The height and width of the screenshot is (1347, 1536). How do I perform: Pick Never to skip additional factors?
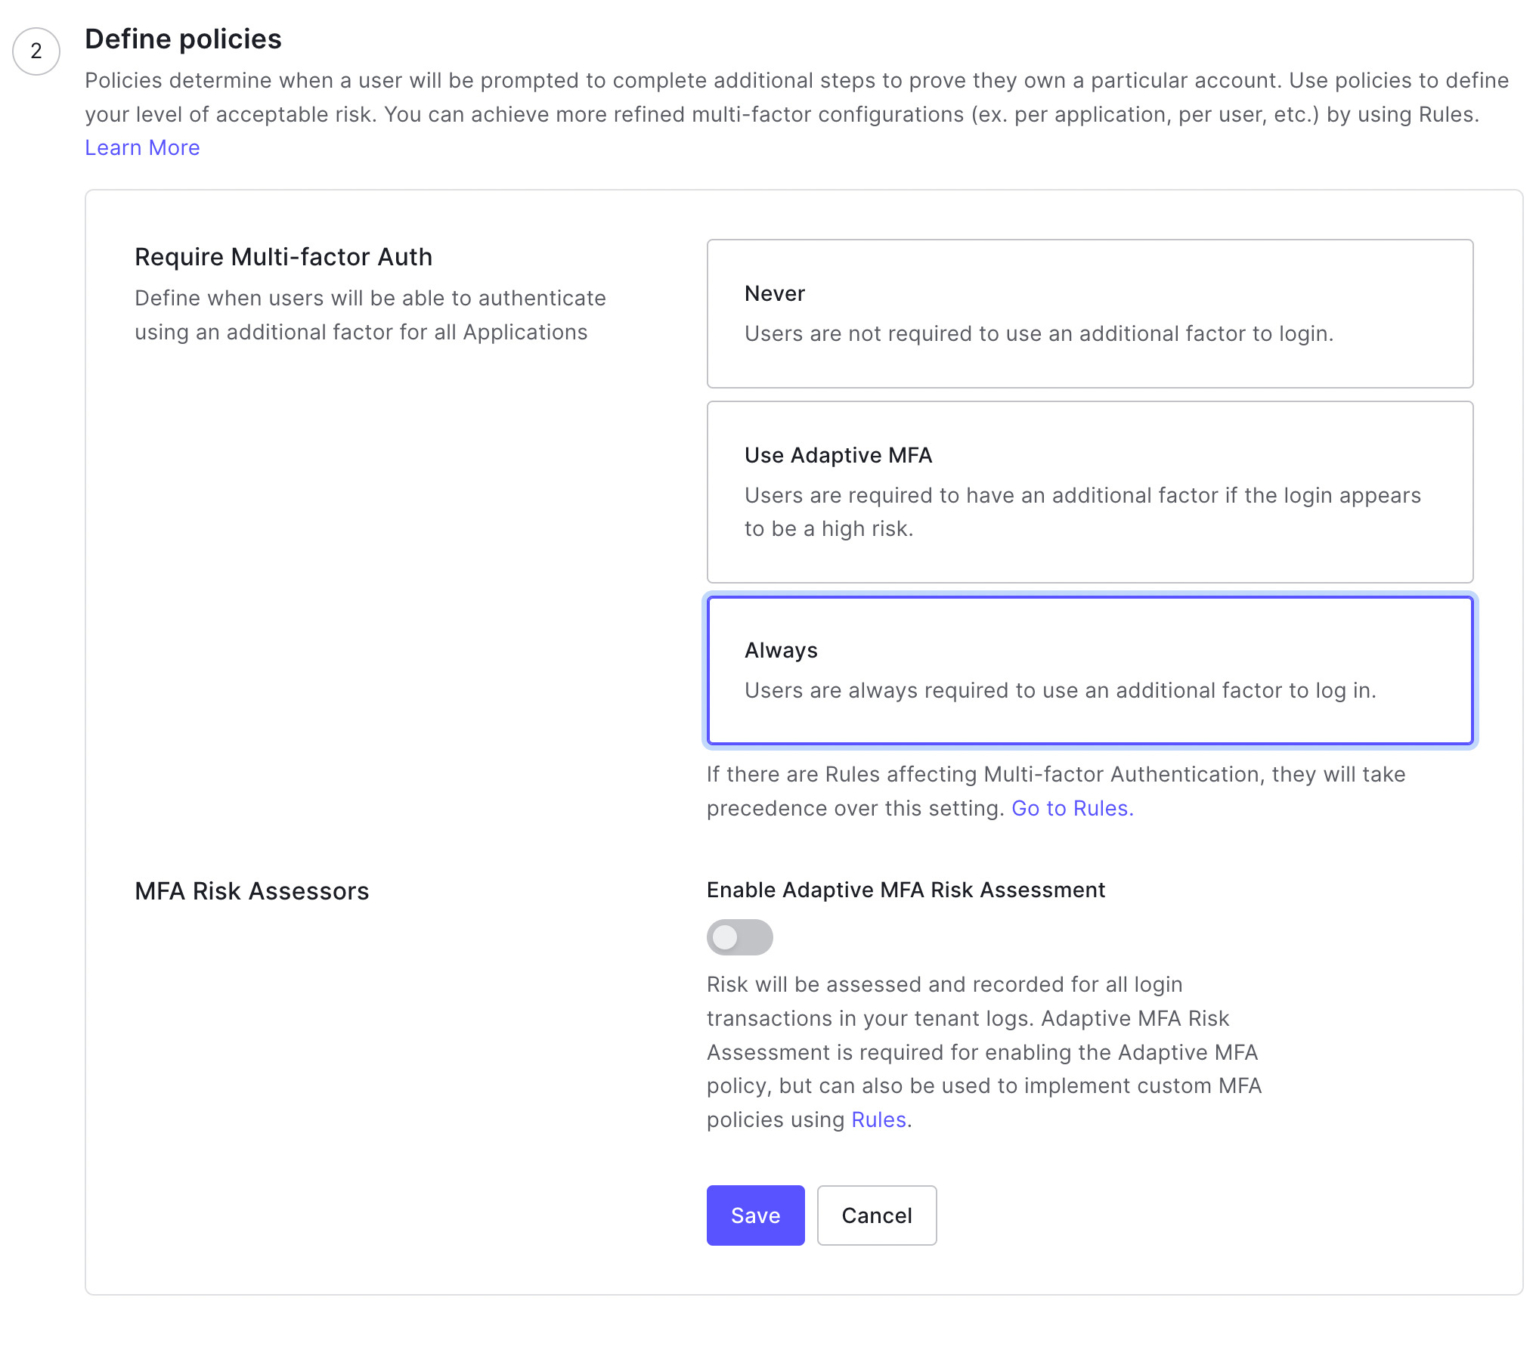click(x=1089, y=313)
